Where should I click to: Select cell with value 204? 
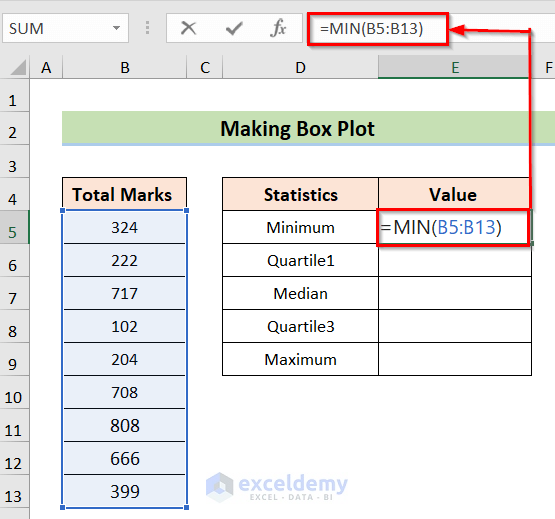pyautogui.click(x=125, y=359)
